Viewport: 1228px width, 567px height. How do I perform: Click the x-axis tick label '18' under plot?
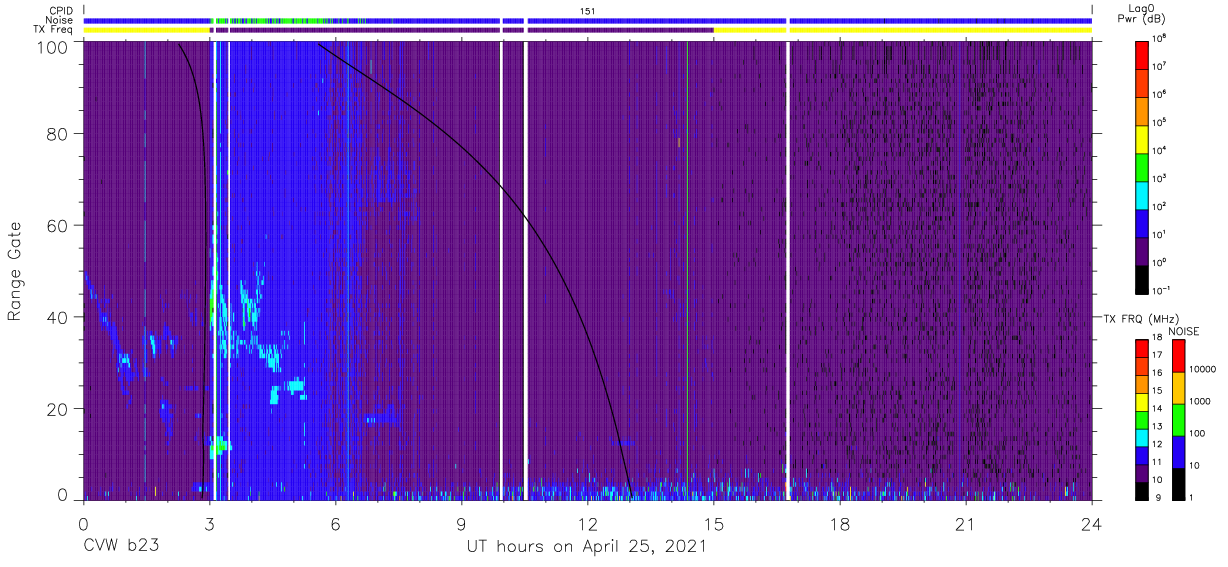pyautogui.click(x=840, y=522)
